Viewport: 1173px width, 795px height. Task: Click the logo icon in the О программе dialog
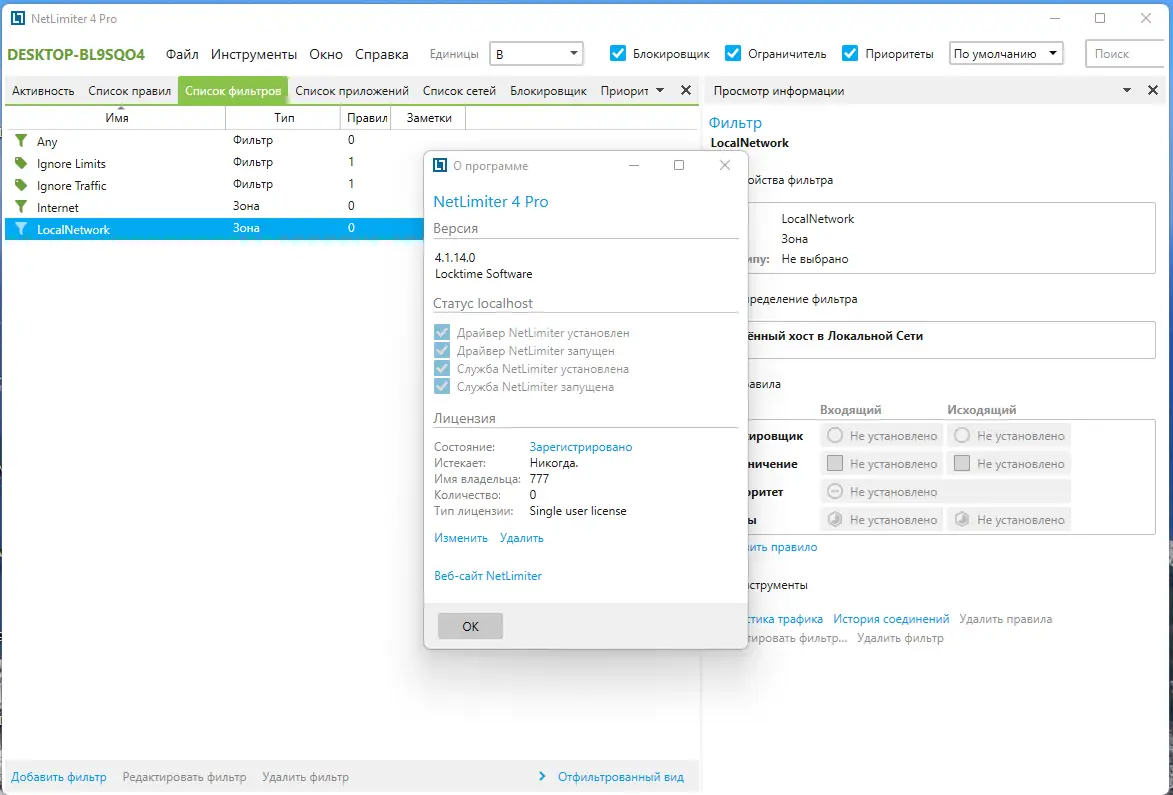441,165
